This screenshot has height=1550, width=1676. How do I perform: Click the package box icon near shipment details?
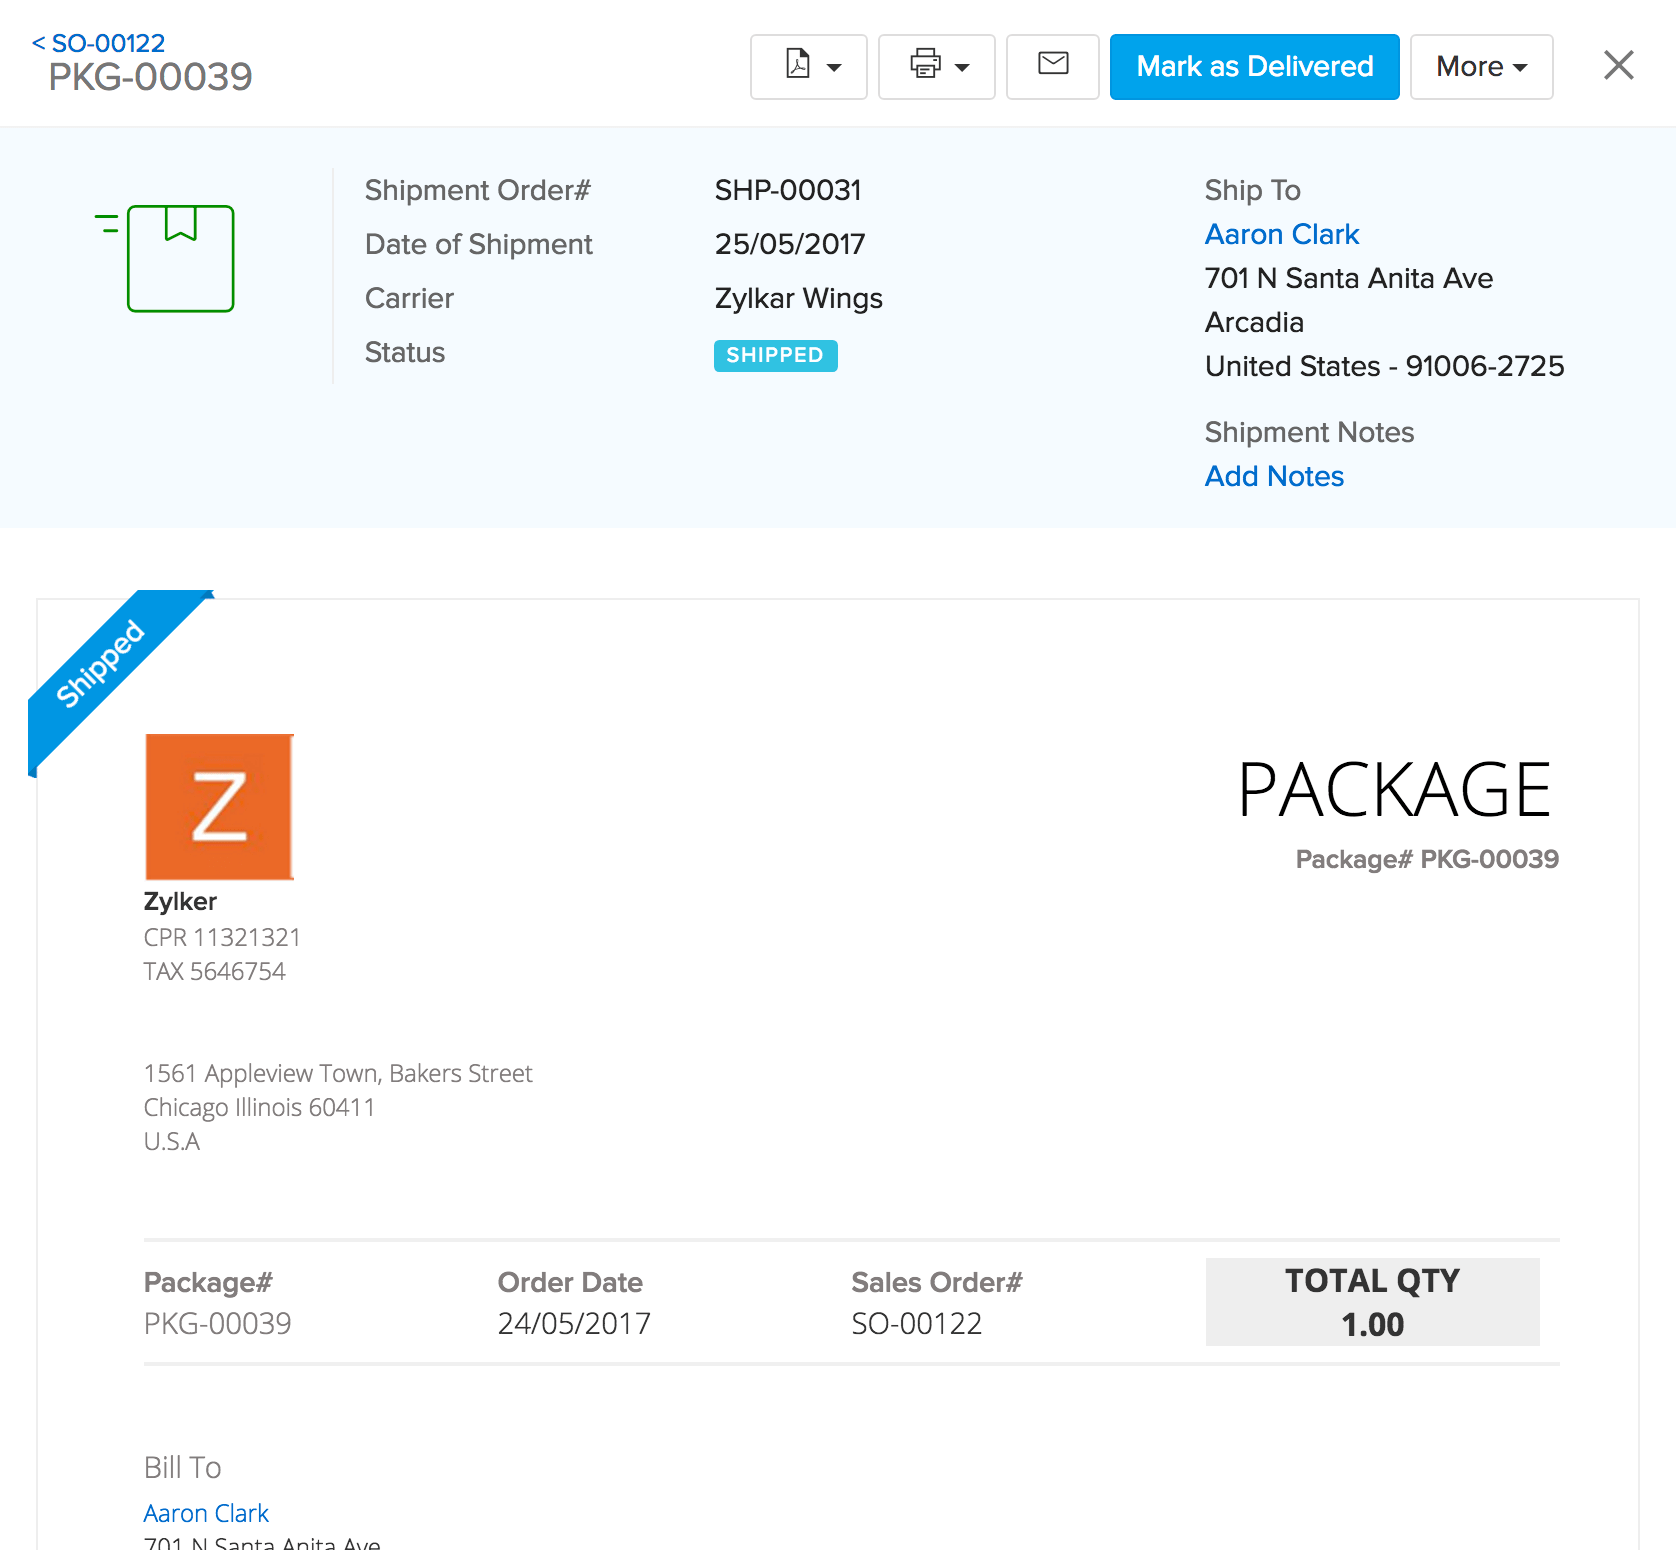[180, 258]
